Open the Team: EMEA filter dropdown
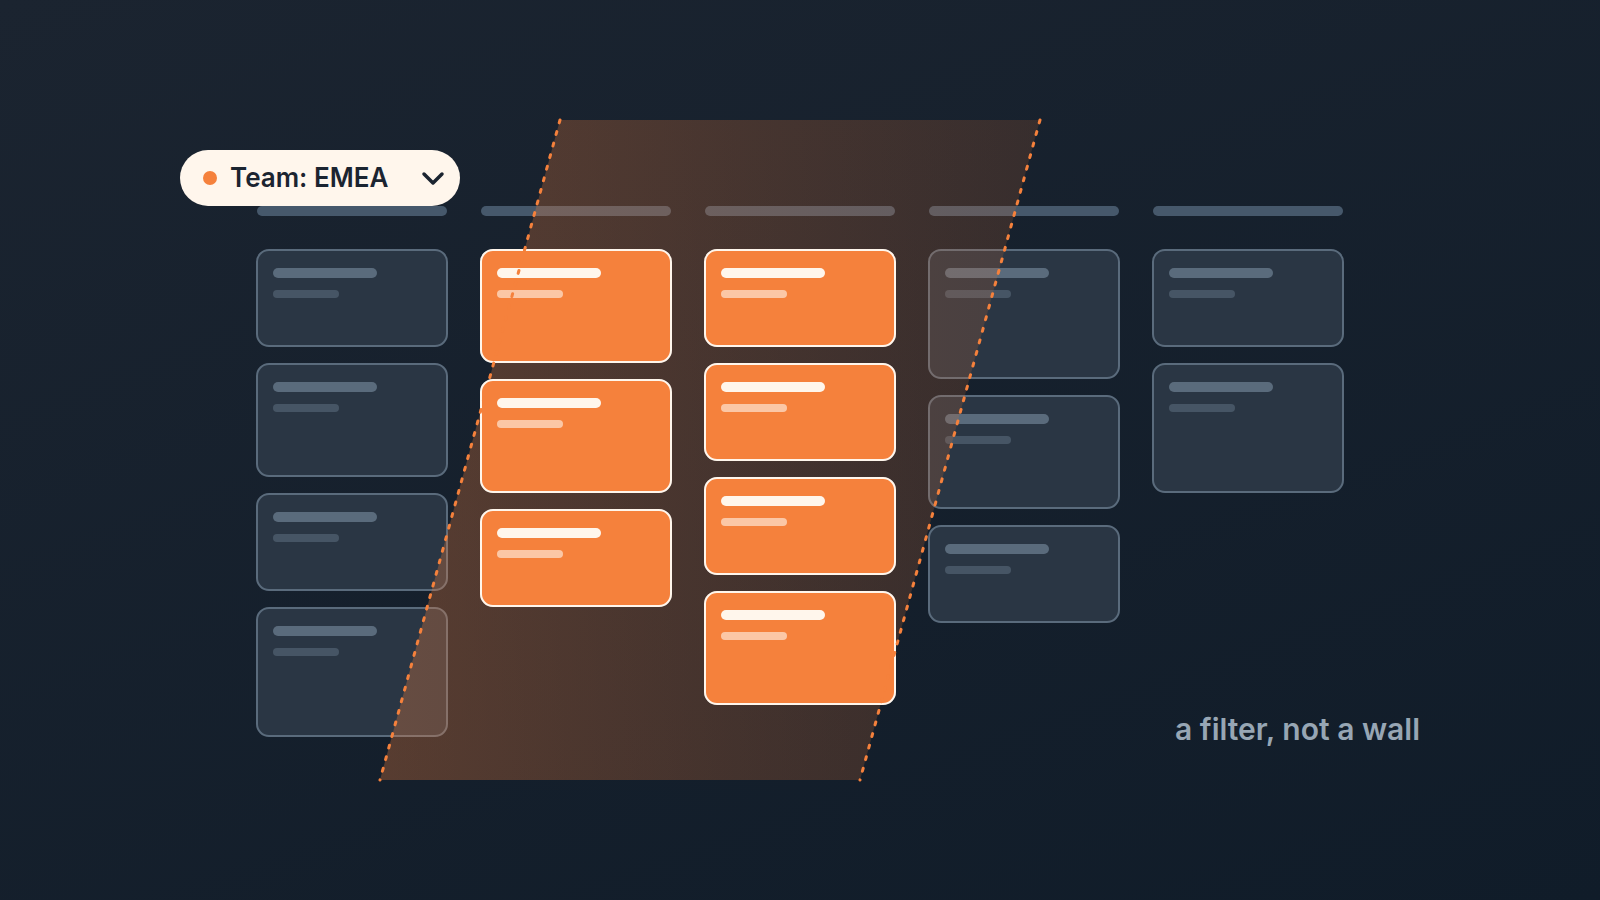The image size is (1600, 900). click(x=320, y=178)
